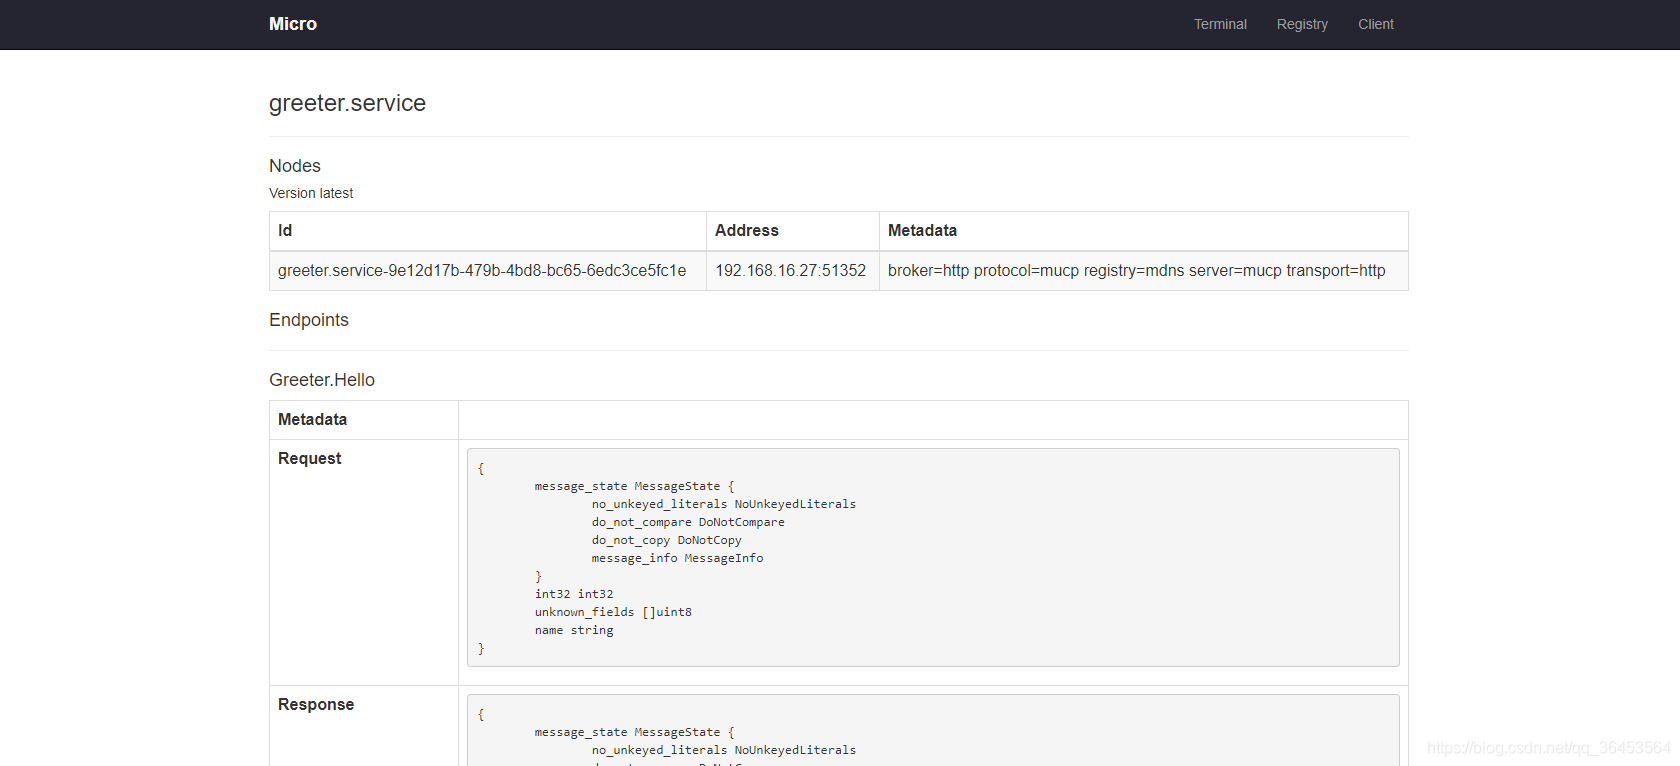This screenshot has width=1680, height=766.
Task: Open the Client nav item
Action: point(1375,24)
